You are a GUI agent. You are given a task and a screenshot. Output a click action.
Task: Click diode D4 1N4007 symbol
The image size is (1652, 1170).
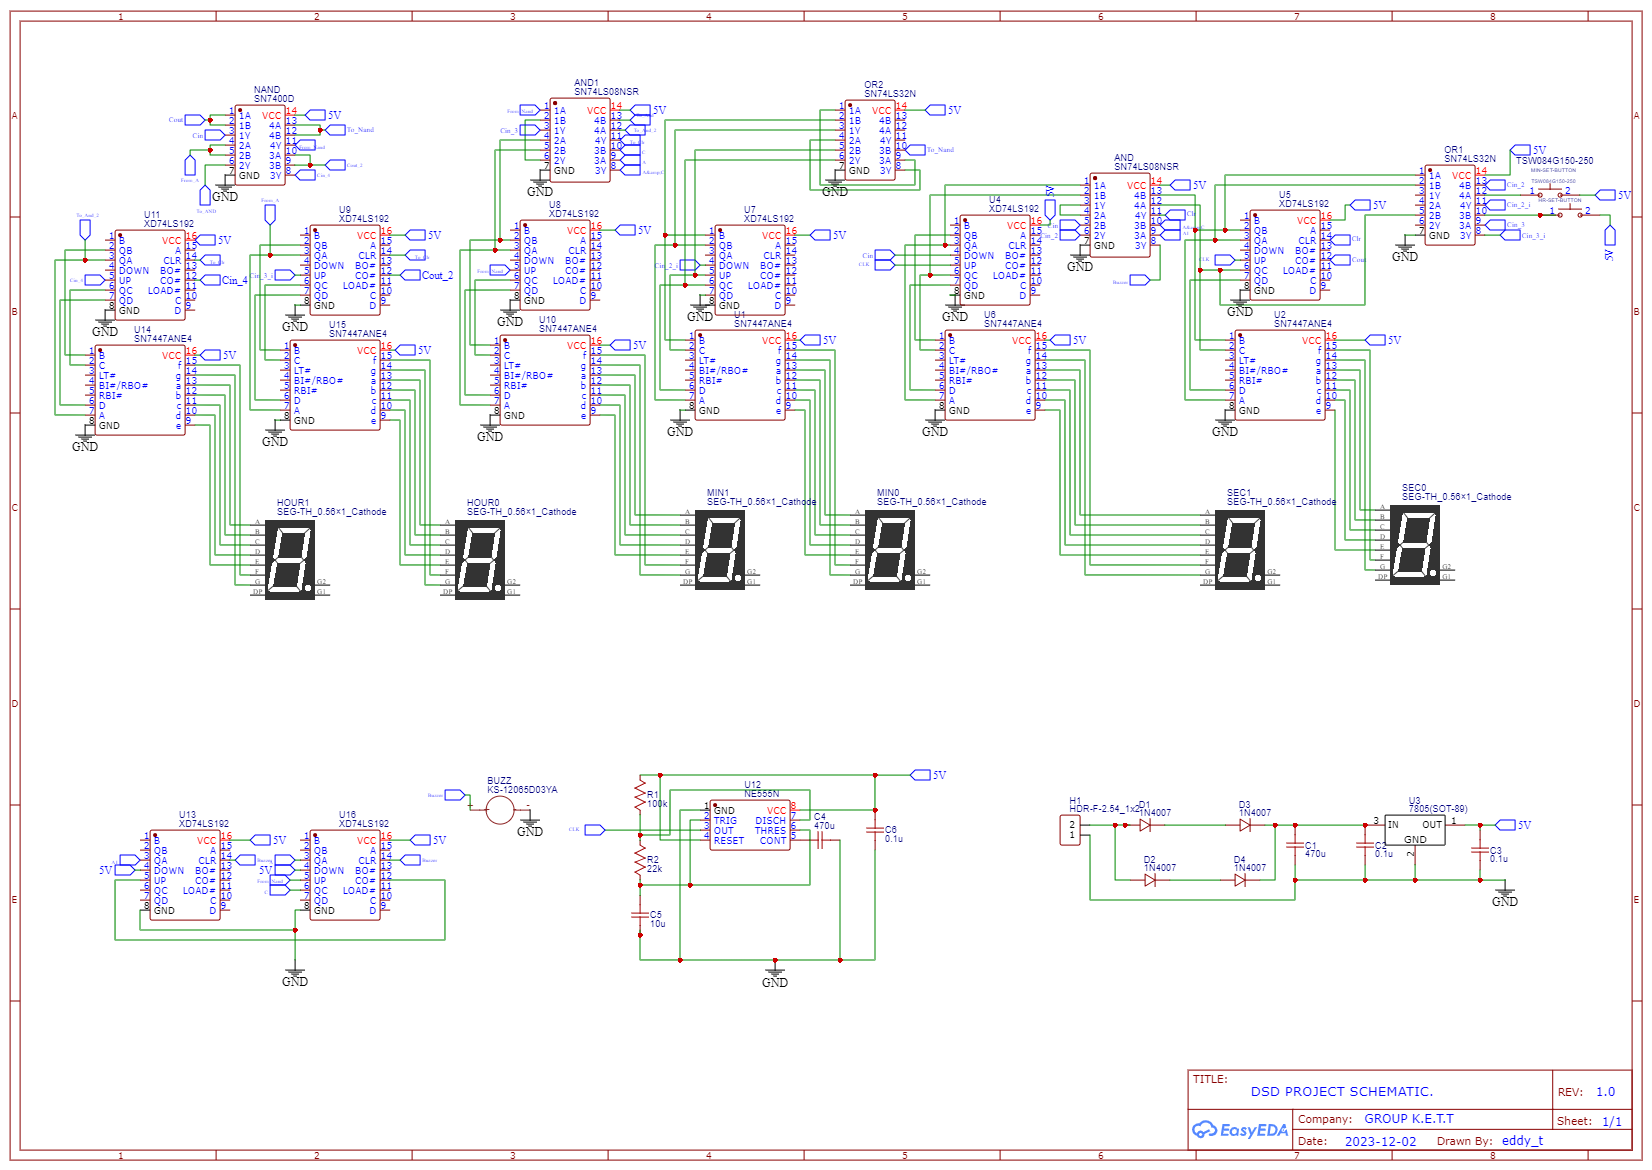pos(1240,880)
